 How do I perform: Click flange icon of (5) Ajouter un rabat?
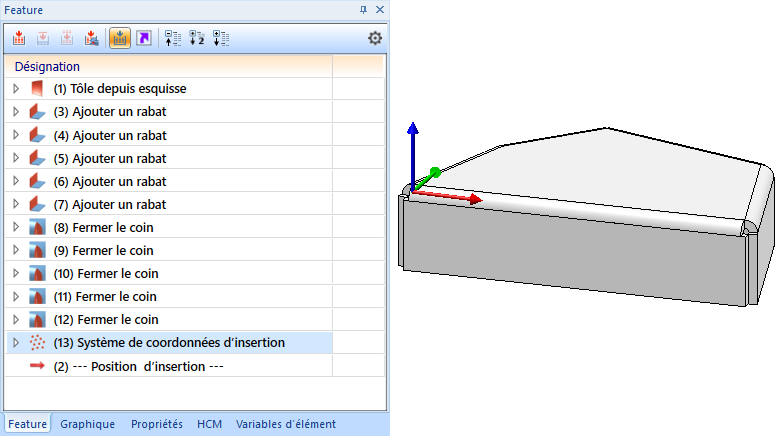pyautogui.click(x=37, y=158)
